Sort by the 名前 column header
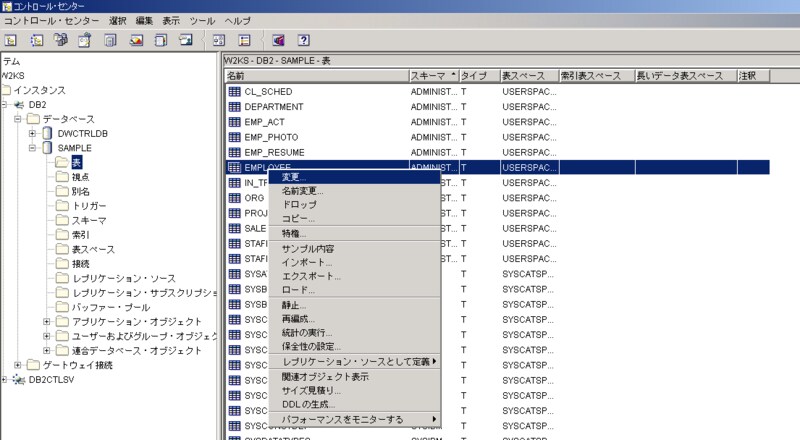This screenshot has width=800, height=440. [x=317, y=76]
